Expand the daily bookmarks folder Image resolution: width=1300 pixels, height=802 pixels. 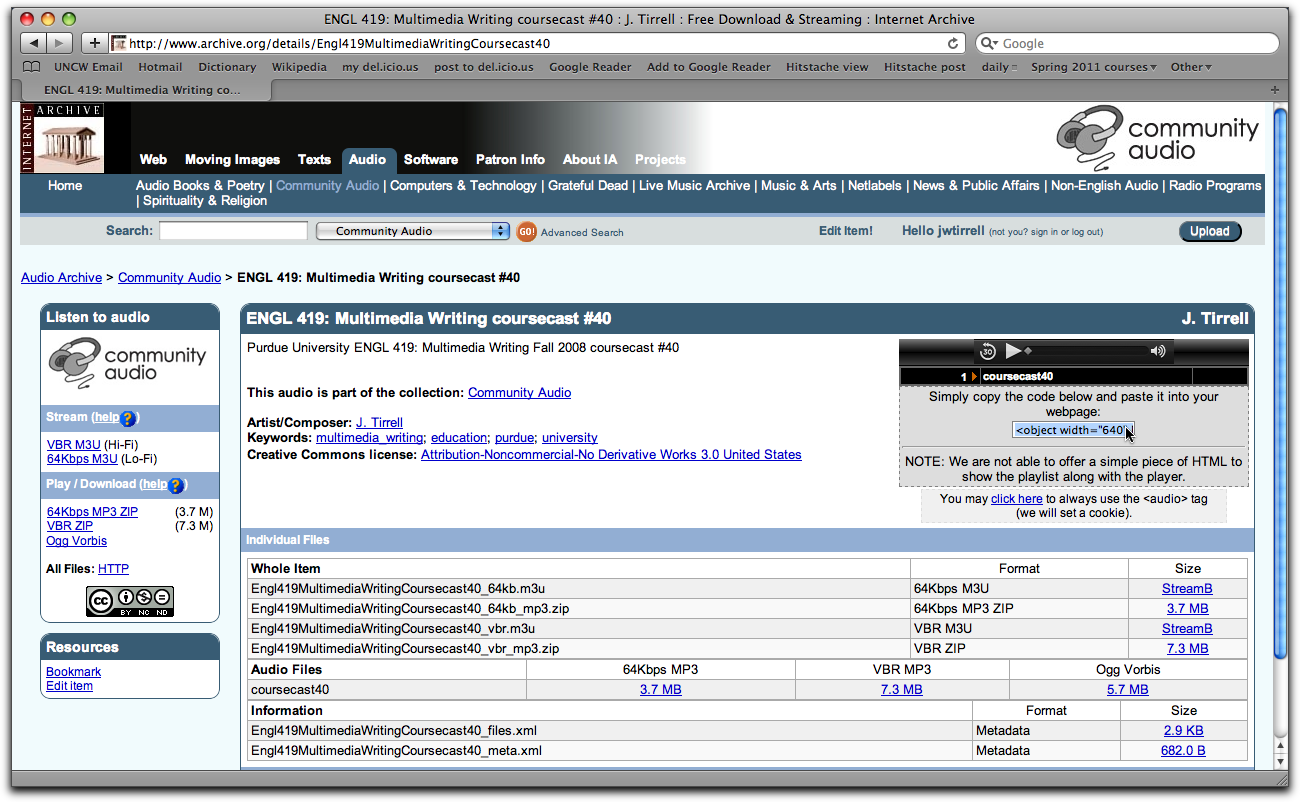(x=999, y=67)
